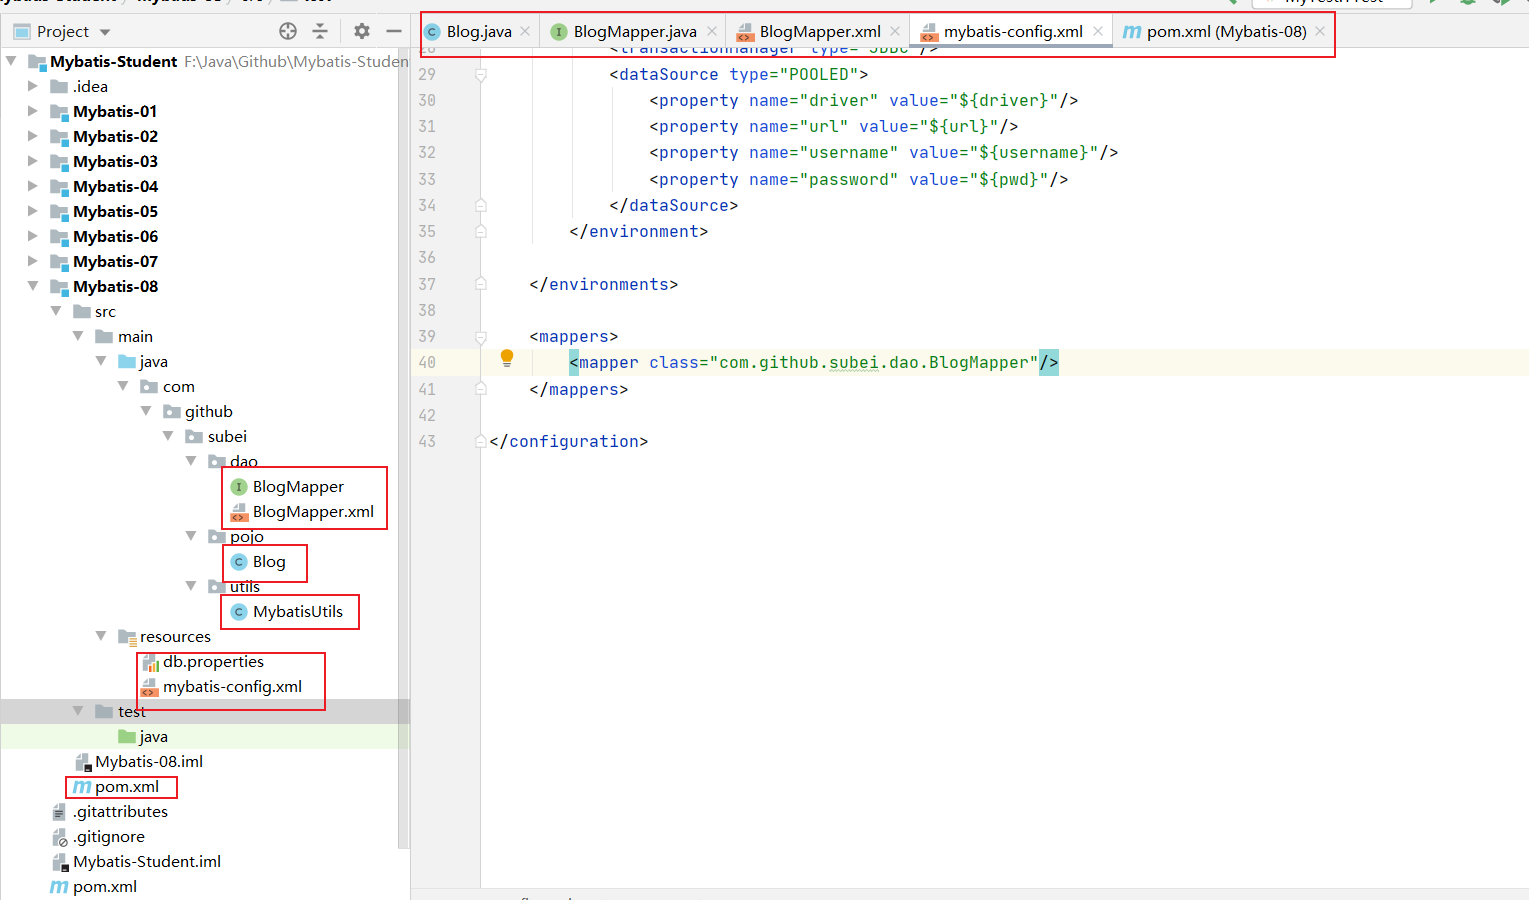The width and height of the screenshot is (1529, 900).
Task: Expand the Mybatis-01 module
Action: [x=33, y=111]
